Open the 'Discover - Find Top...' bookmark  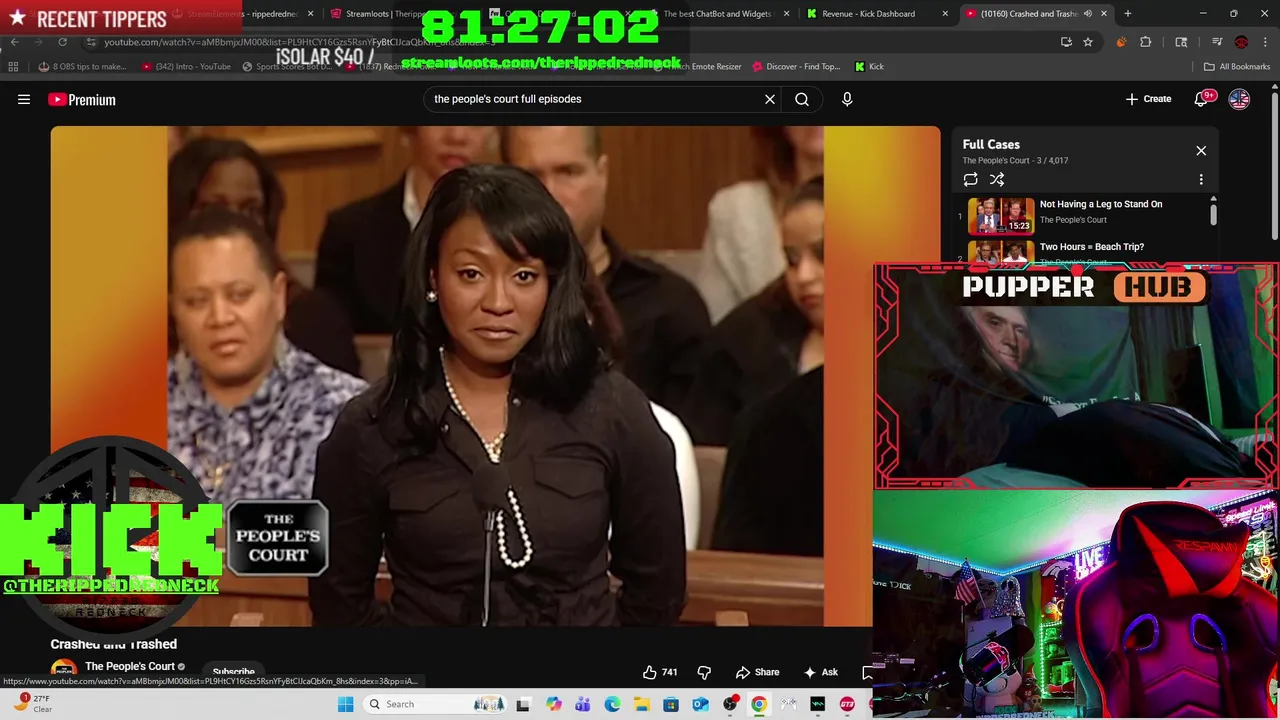[x=796, y=67]
